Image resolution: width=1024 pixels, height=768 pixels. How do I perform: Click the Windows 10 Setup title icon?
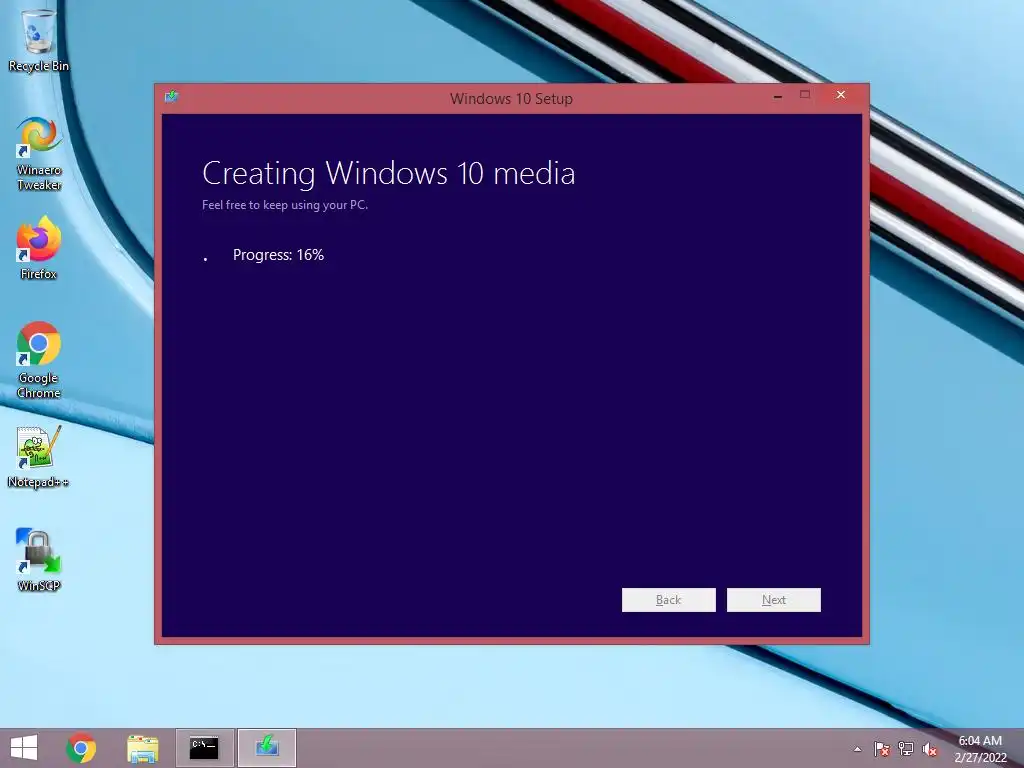tap(172, 97)
